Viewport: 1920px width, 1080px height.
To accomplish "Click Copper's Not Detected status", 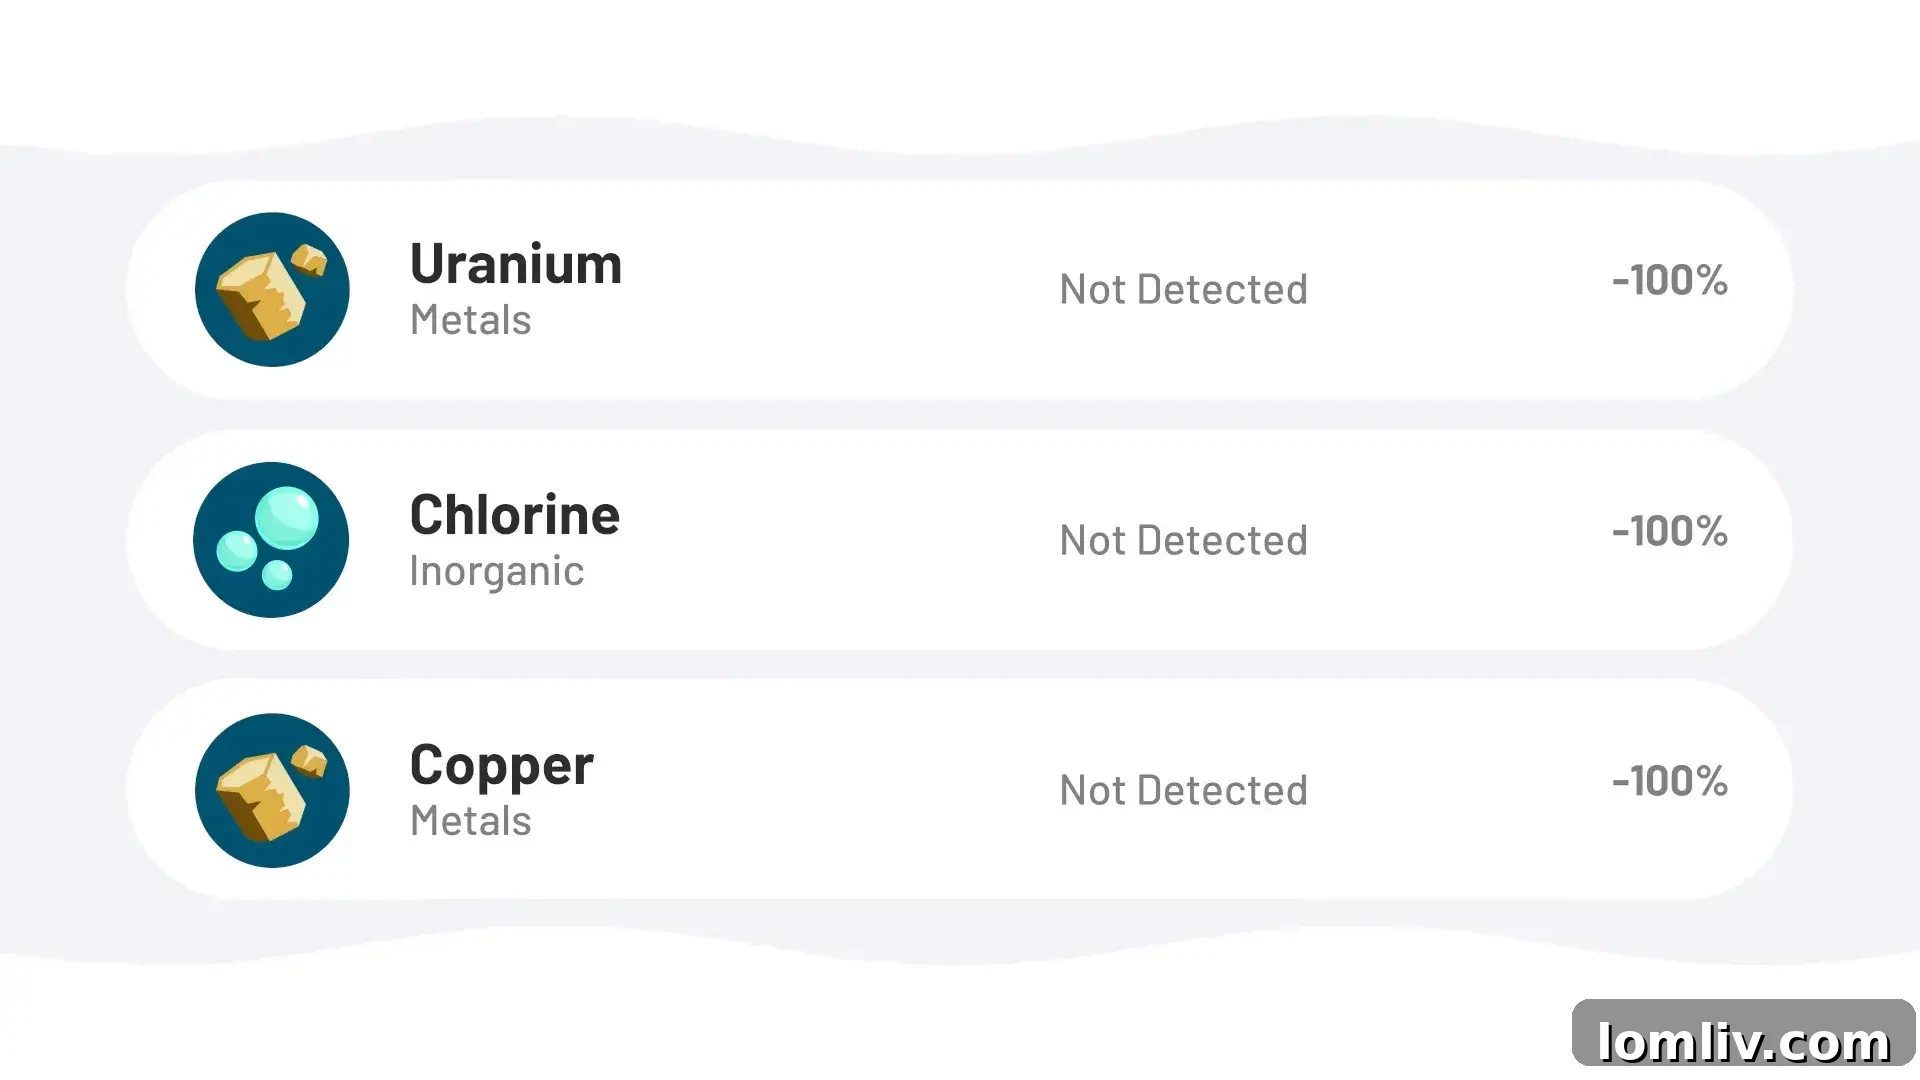I will [1183, 791].
